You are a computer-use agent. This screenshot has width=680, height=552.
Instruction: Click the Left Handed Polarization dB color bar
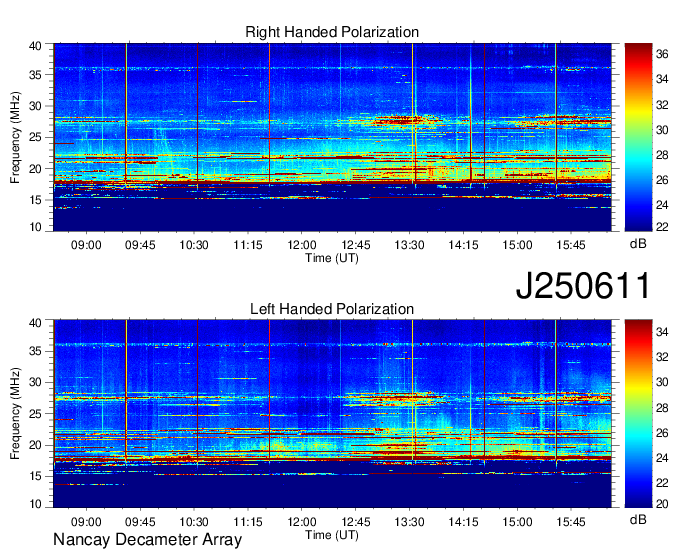[638, 414]
